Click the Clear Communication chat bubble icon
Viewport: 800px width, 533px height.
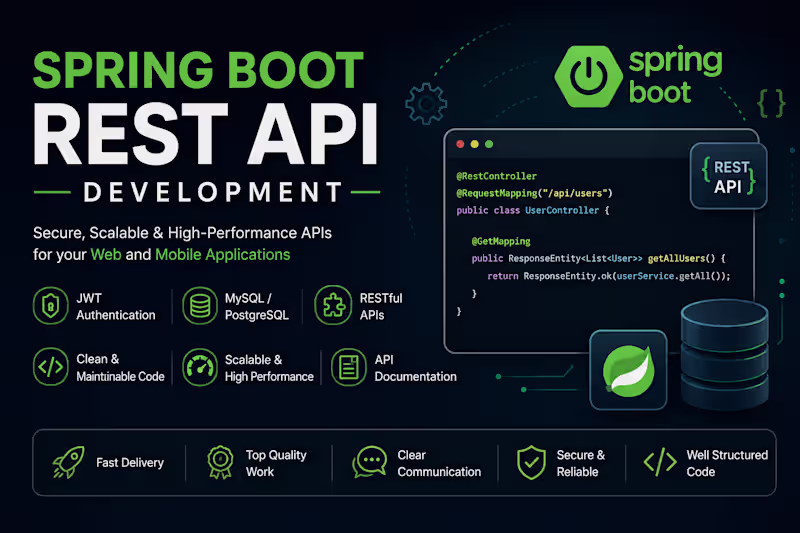coord(369,462)
